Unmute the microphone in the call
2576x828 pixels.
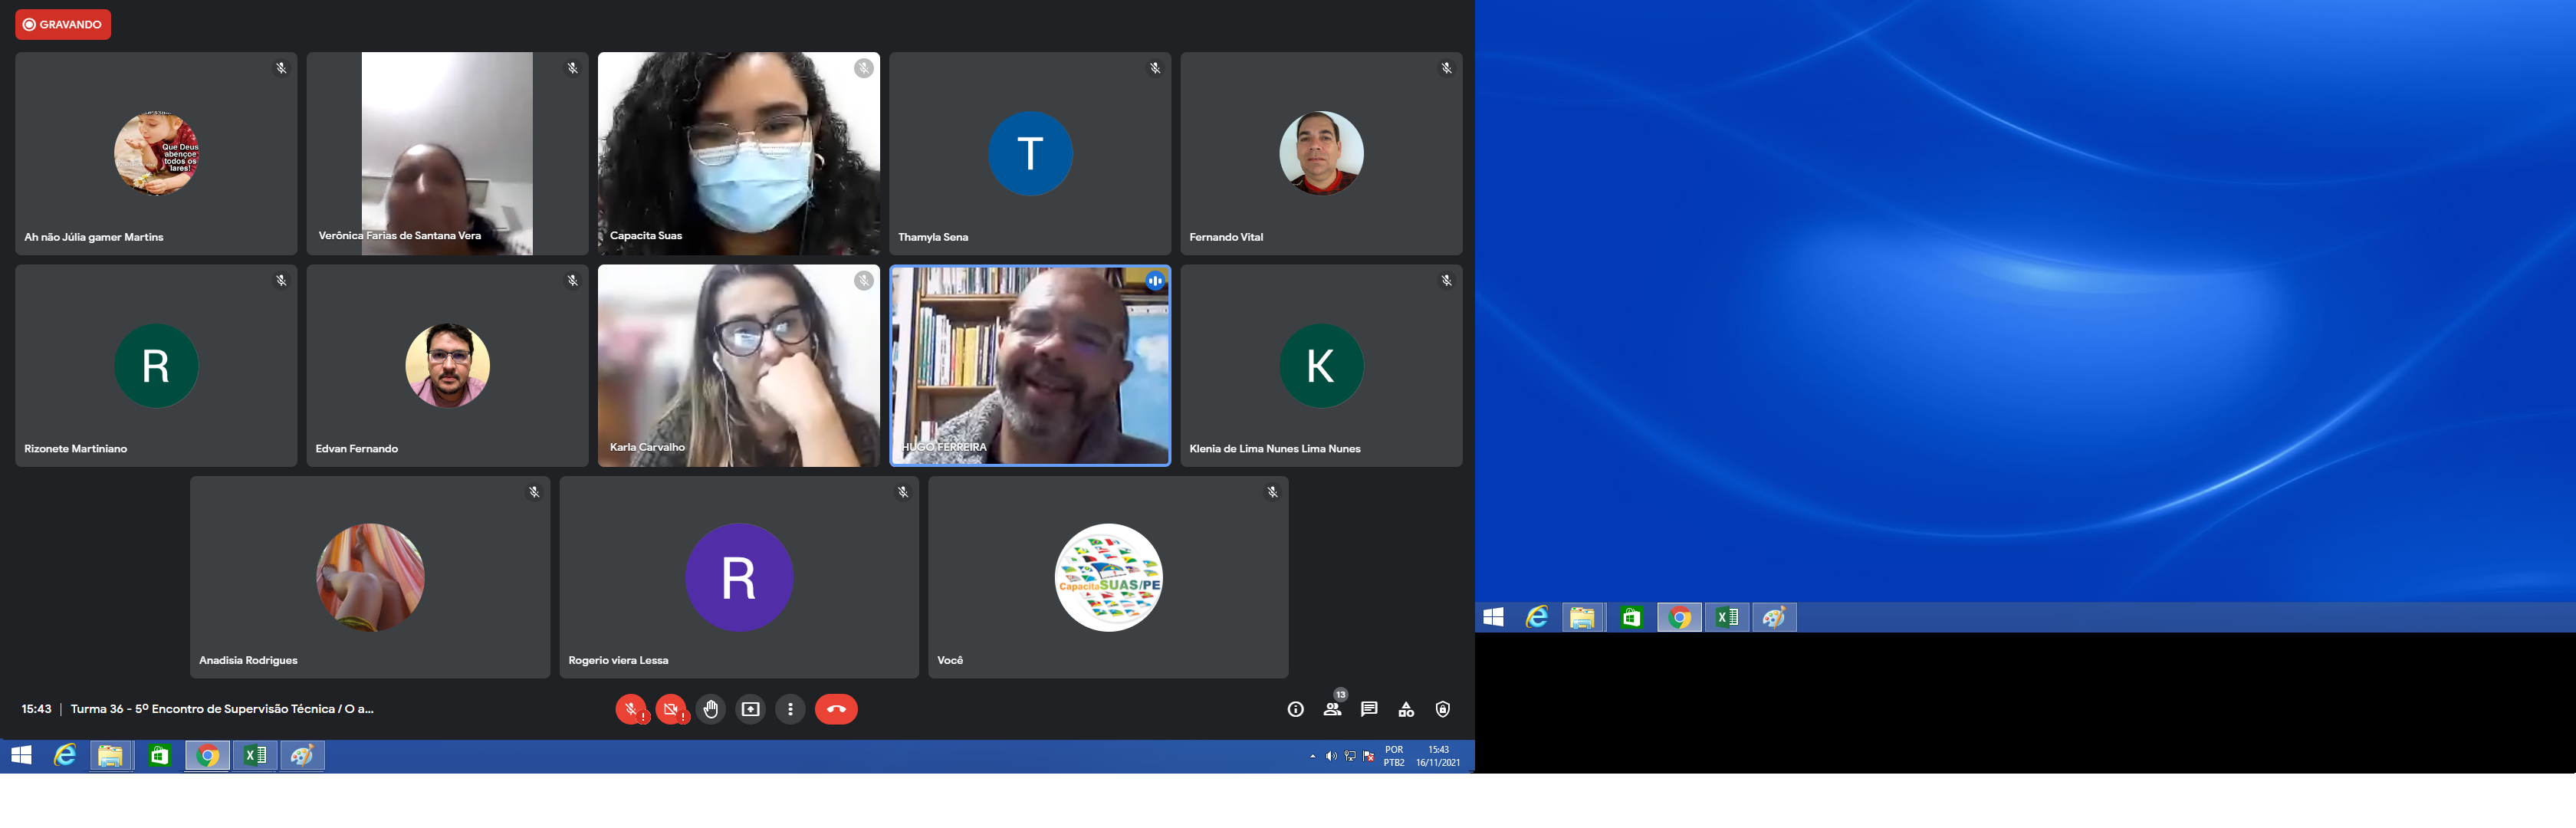(x=630, y=709)
